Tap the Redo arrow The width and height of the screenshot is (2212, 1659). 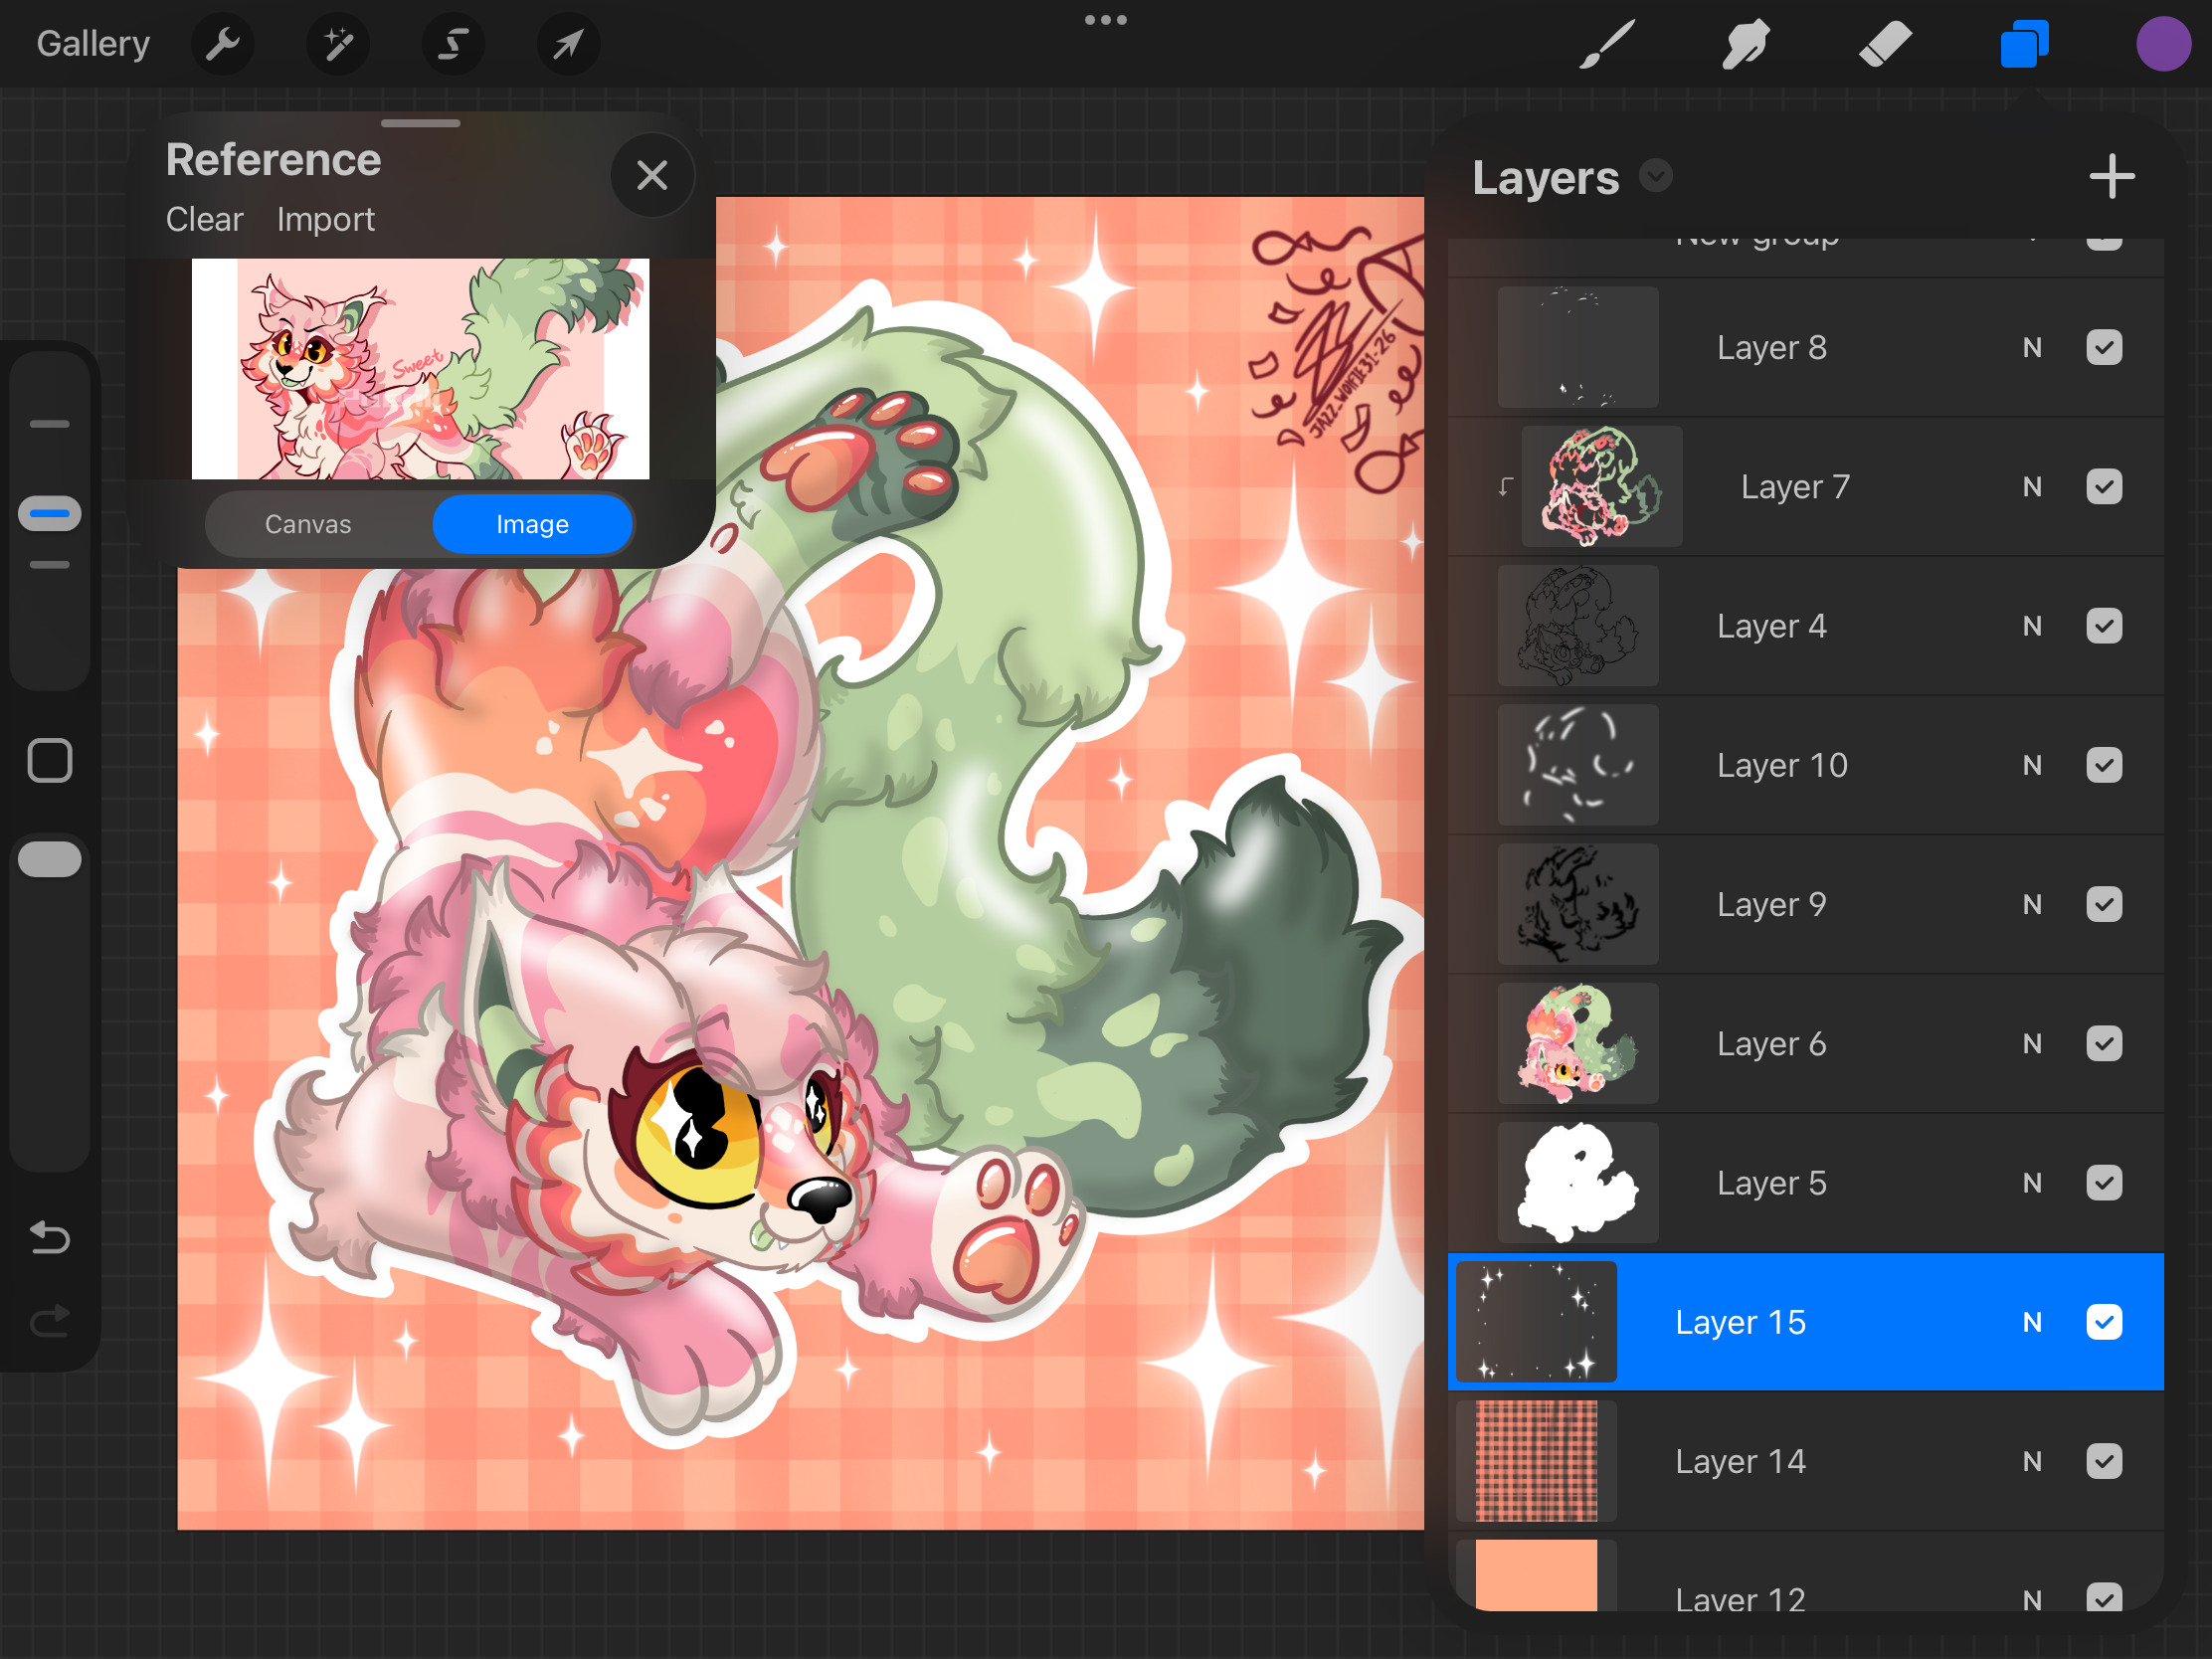click(50, 1321)
